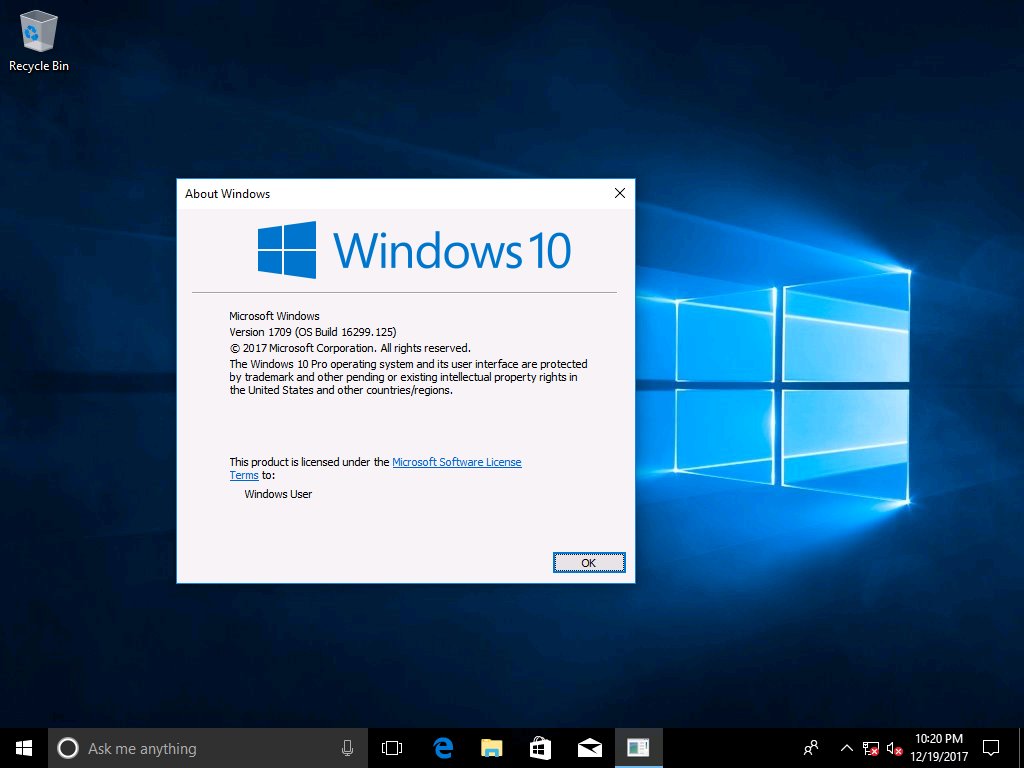Click the About Windows title bar text
This screenshot has width=1024, height=768.
tap(227, 193)
